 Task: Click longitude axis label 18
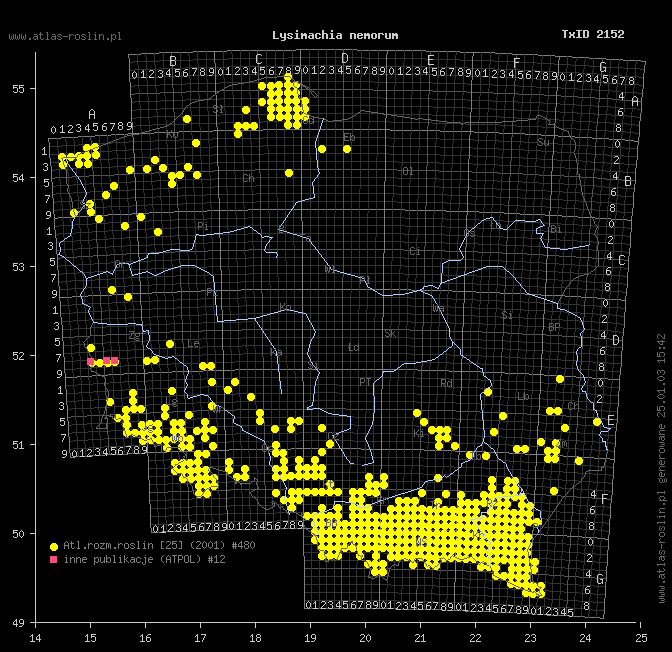click(x=255, y=638)
